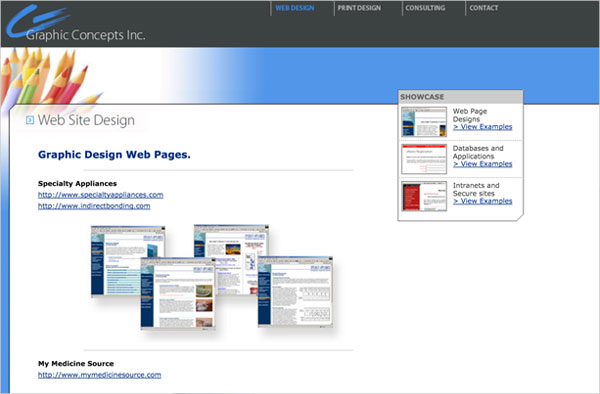Visit the specialtyappliances.com link
600x394 pixels.
[x=101, y=195]
